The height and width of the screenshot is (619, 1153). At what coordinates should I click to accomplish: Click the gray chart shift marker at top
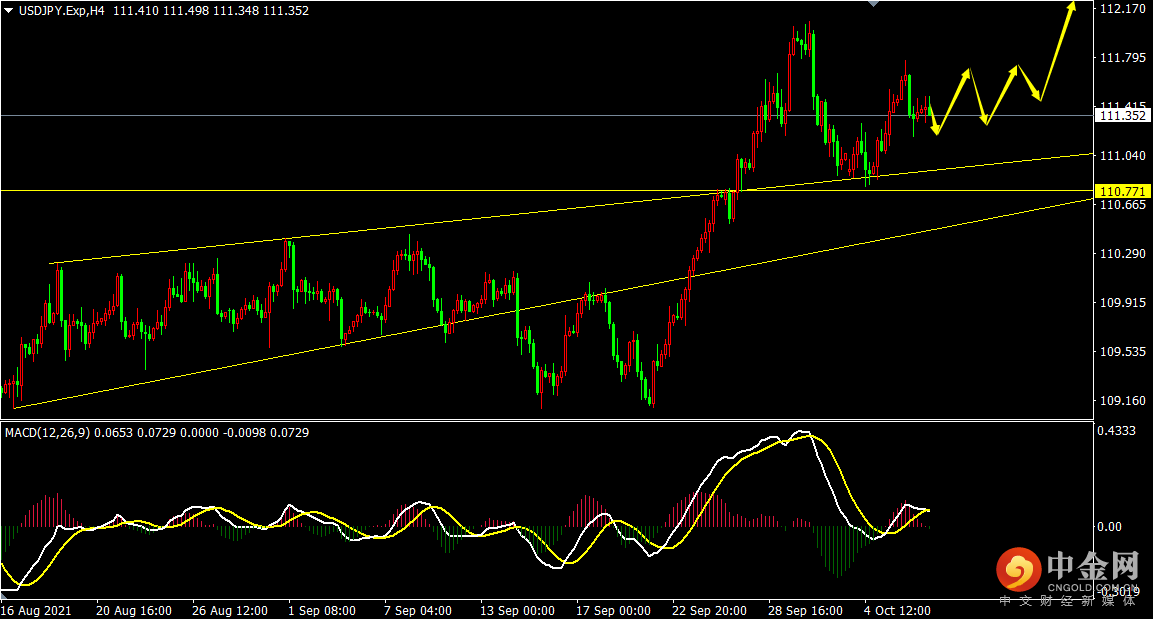(873, 4)
